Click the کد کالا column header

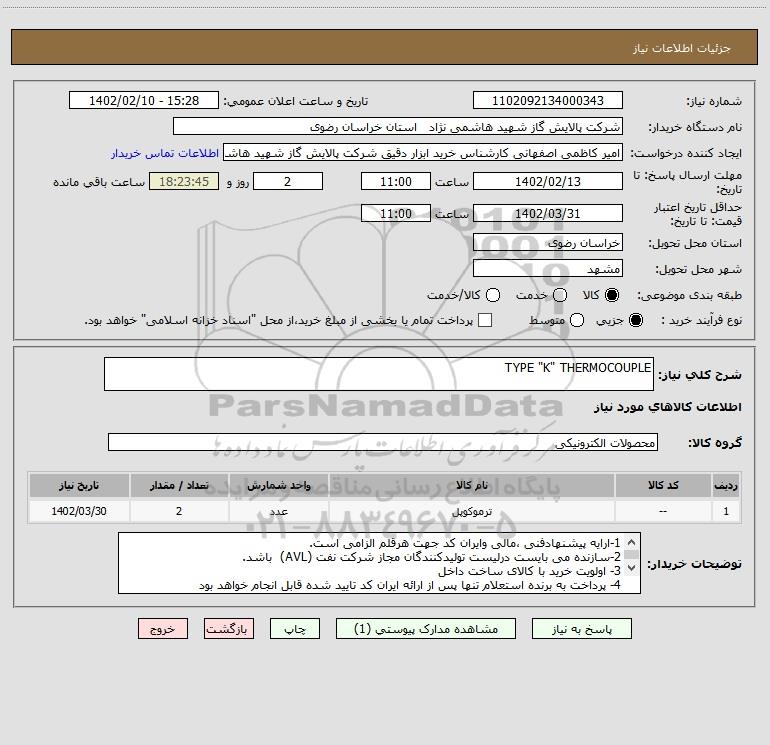663,485
